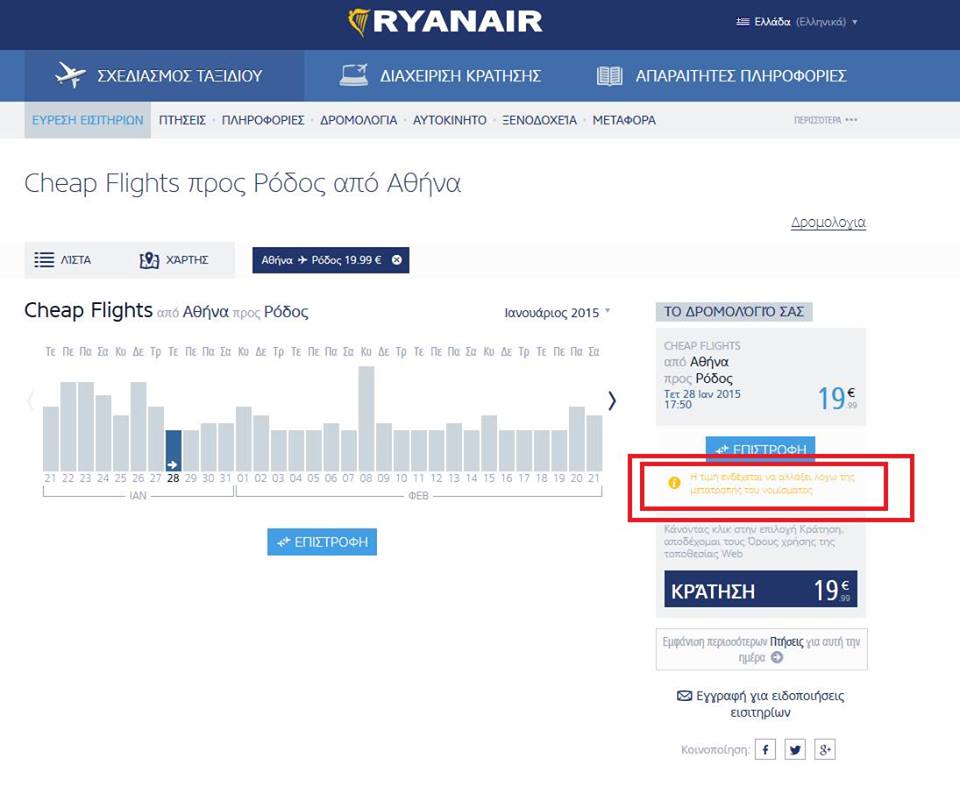Go to the ΑΠΑΡΑΙΤΗΤΕΣ ΠΛΗΡΟΦΟΡΙΕΣ tab

pos(722,76)
